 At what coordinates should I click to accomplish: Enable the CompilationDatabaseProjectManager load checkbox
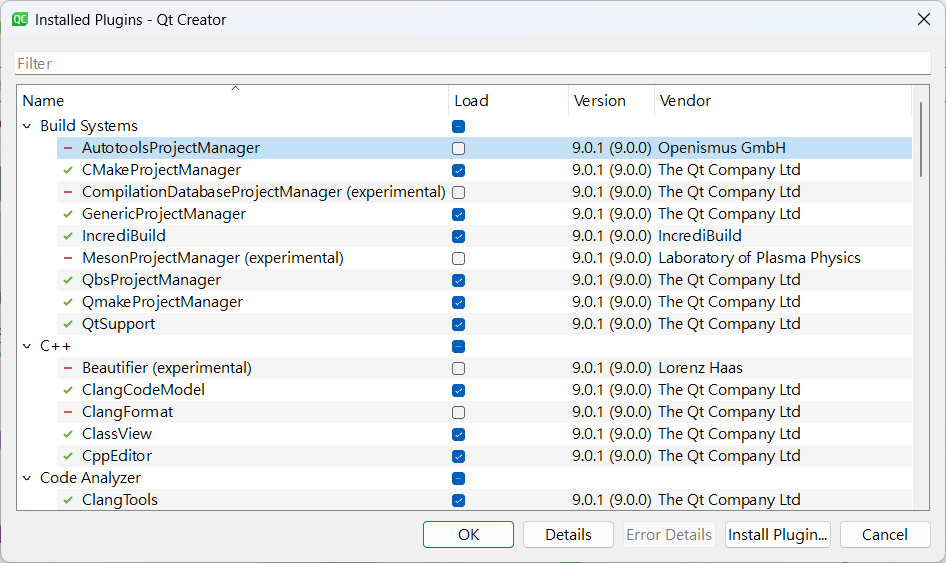tap(459, 192)
